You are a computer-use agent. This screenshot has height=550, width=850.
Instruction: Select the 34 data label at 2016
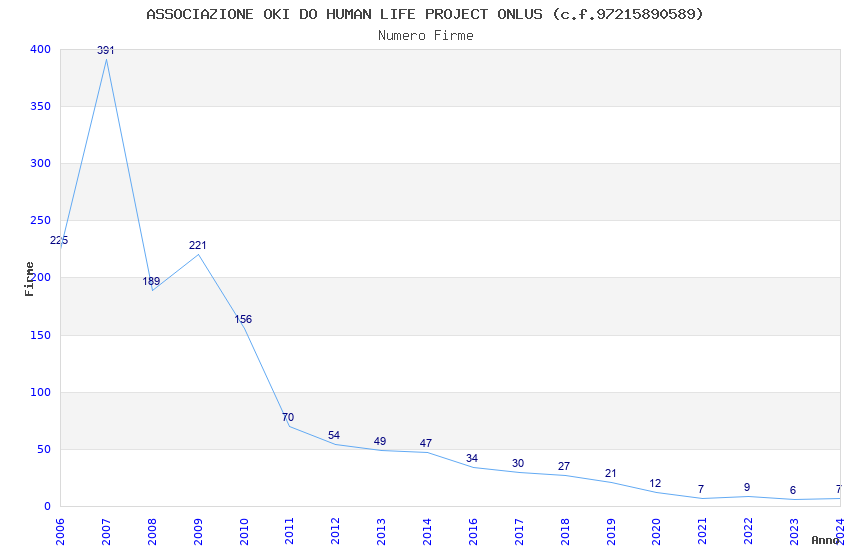pos(472,458)
